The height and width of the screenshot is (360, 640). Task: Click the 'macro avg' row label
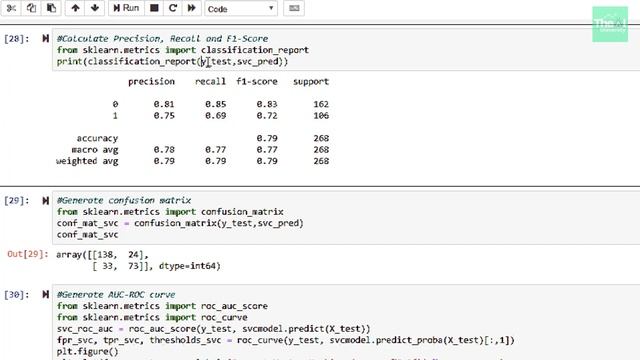coord(95,150)
